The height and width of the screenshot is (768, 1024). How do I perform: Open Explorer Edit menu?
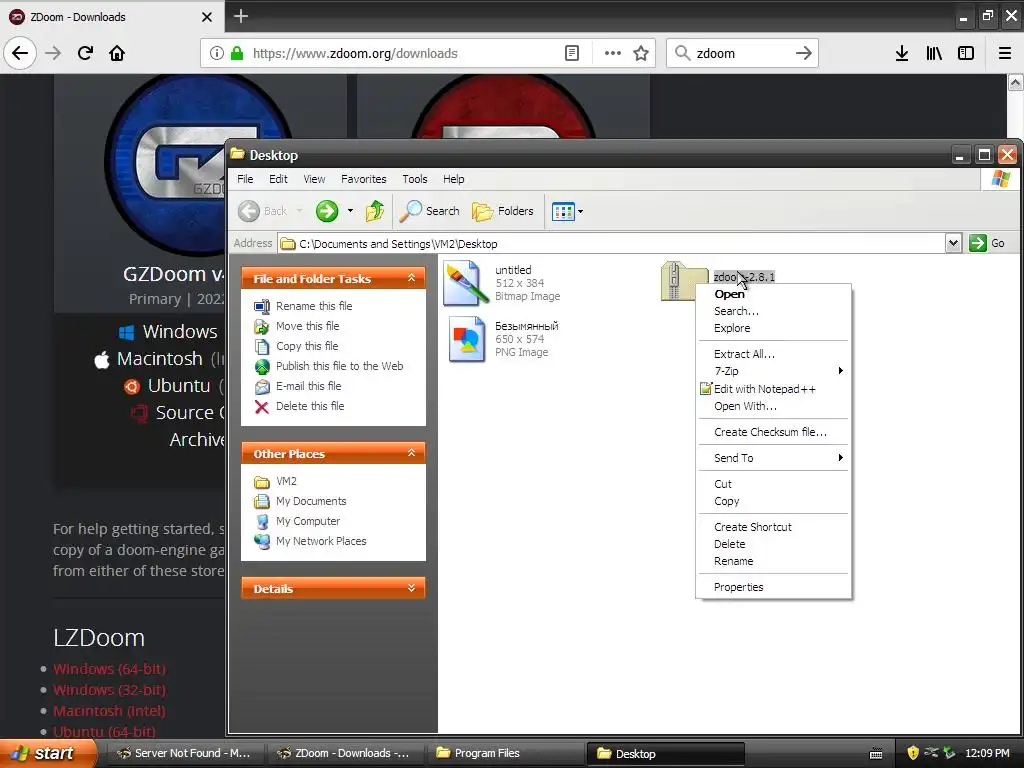[278, 179]
